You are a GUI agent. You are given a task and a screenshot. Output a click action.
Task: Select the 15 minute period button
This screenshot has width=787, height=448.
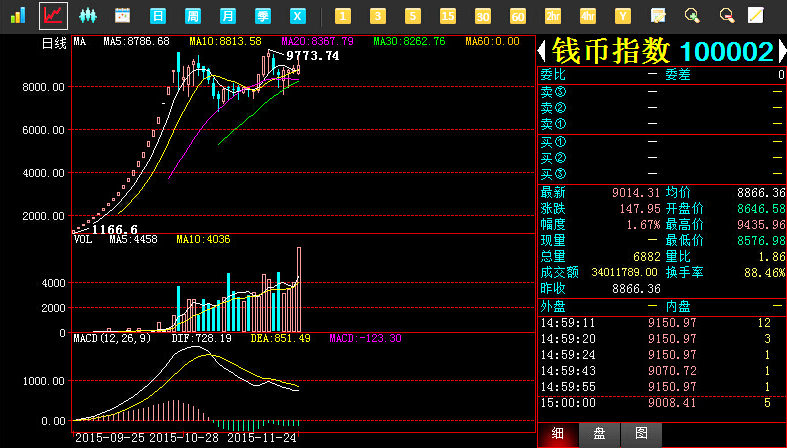(448, 16)
